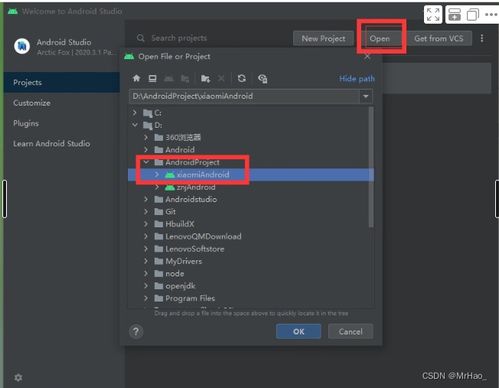499x388 pixels.
Task: Open settings gear at bottom left
Action: point(18,377)
